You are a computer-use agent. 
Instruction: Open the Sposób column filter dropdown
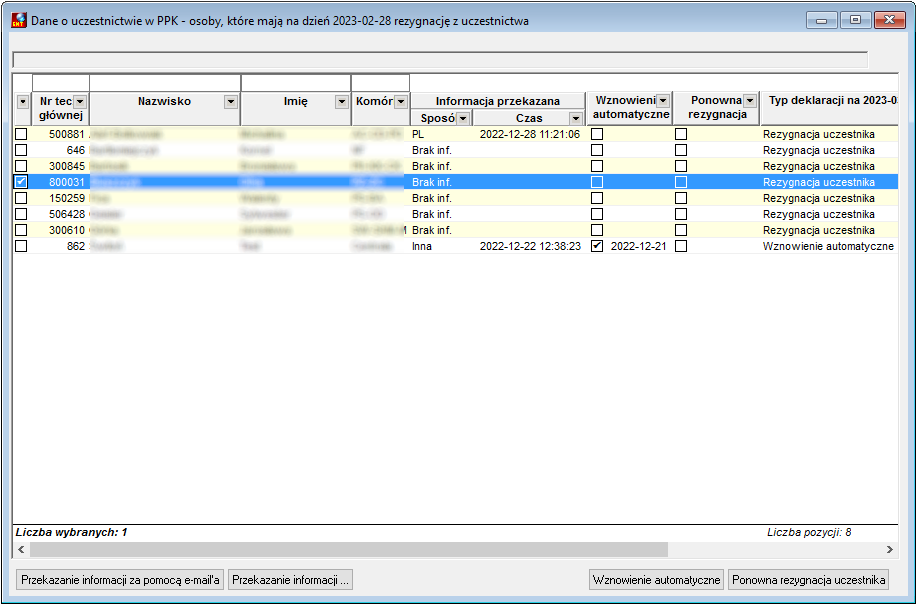click(463, 119)
